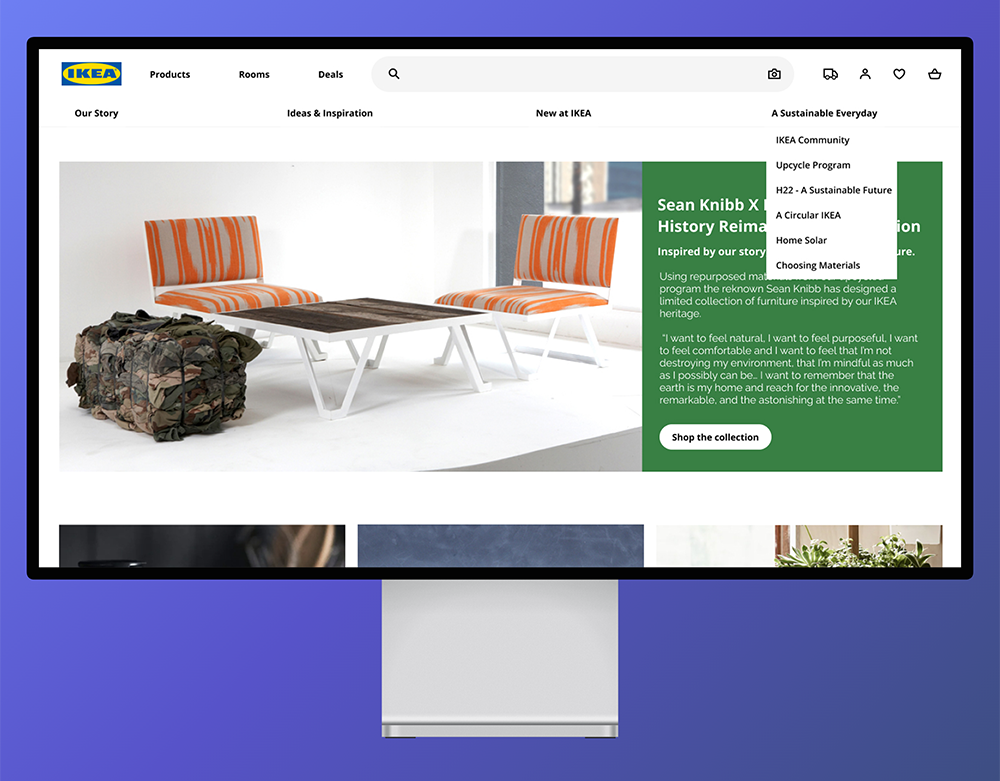Choose Home Solar entry
Viewport: 1000px width, 781px height.
point(801,240)
